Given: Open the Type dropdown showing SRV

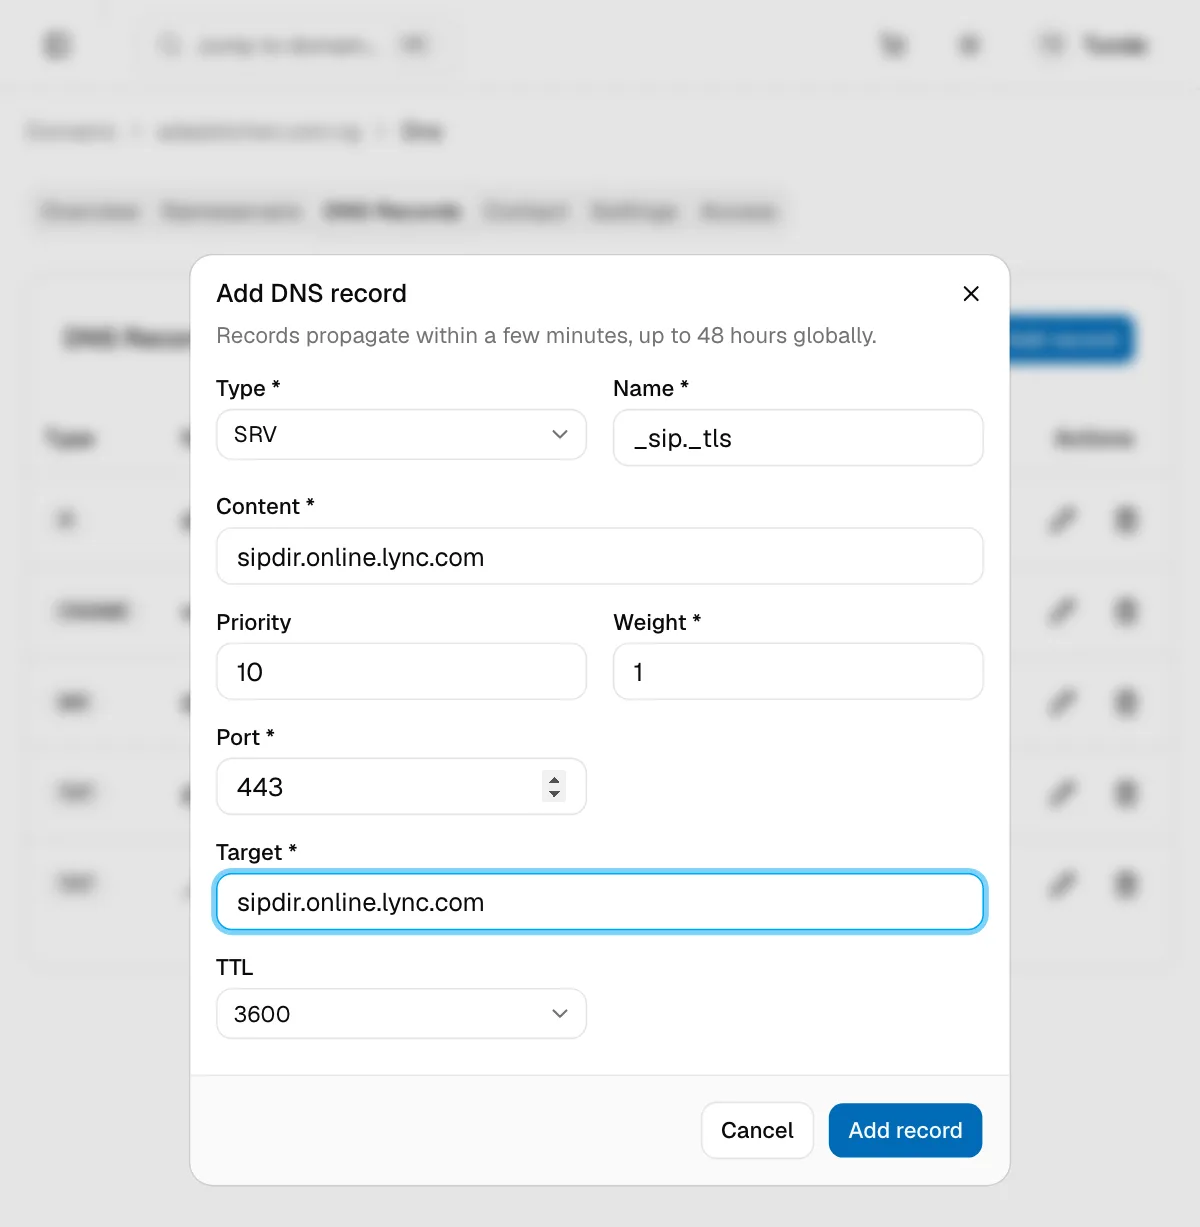Looking at the screenshot, I should [401, 434].
